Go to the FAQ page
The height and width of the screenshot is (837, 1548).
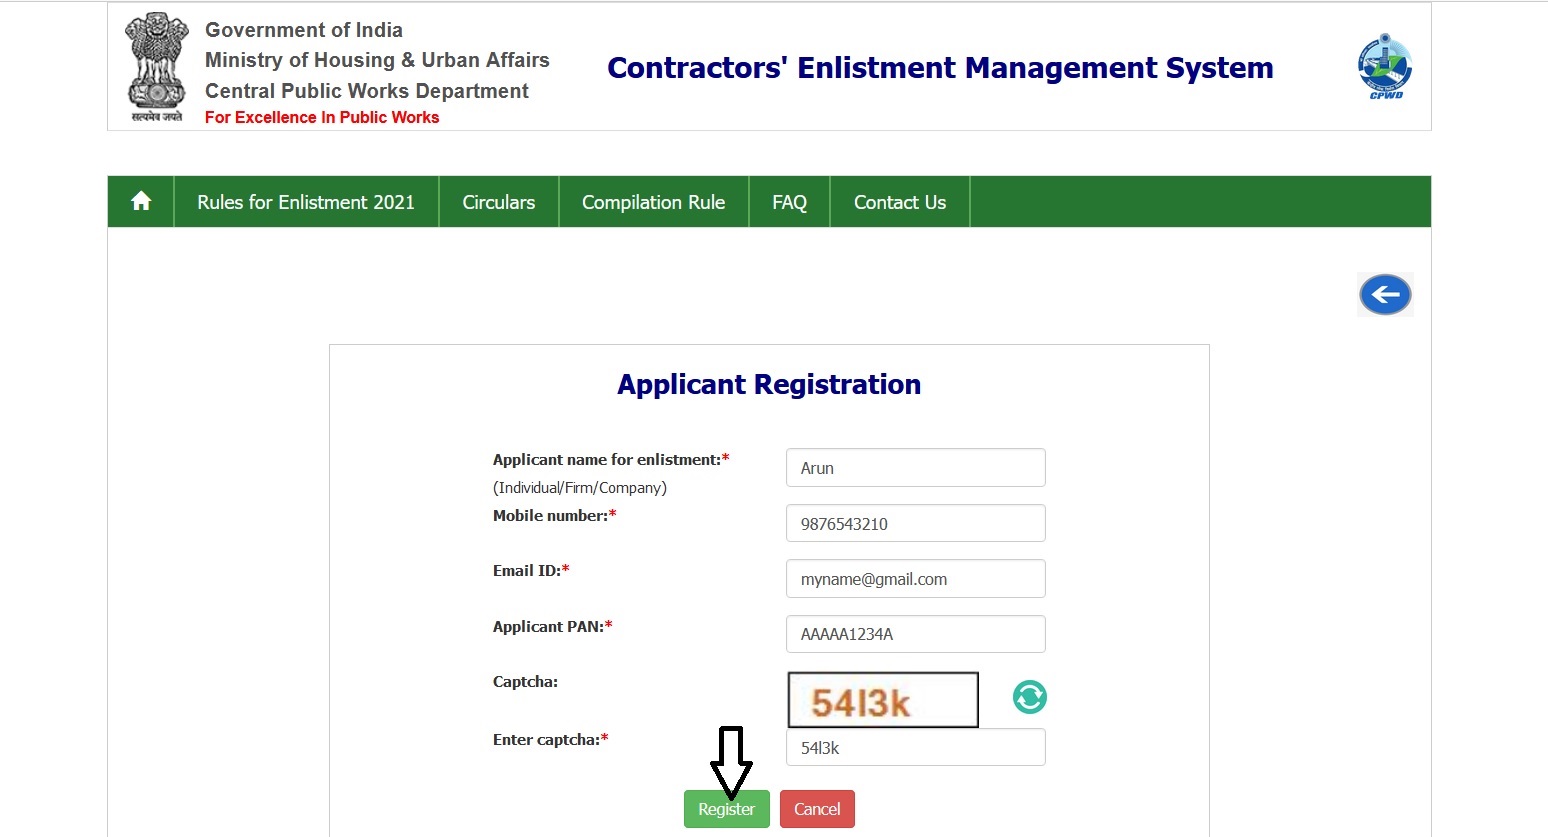point(789,202)
